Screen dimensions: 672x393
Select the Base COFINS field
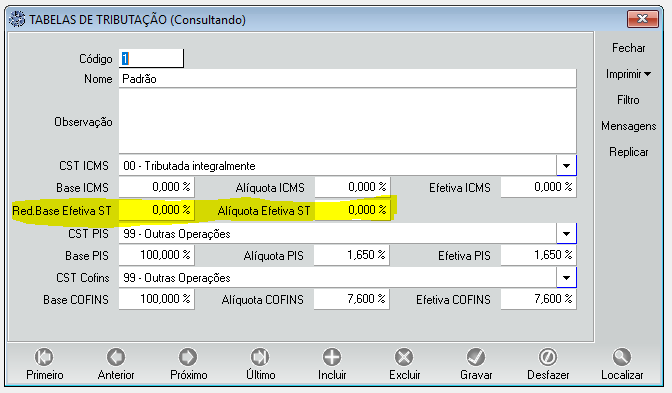[x=156, y=299]
